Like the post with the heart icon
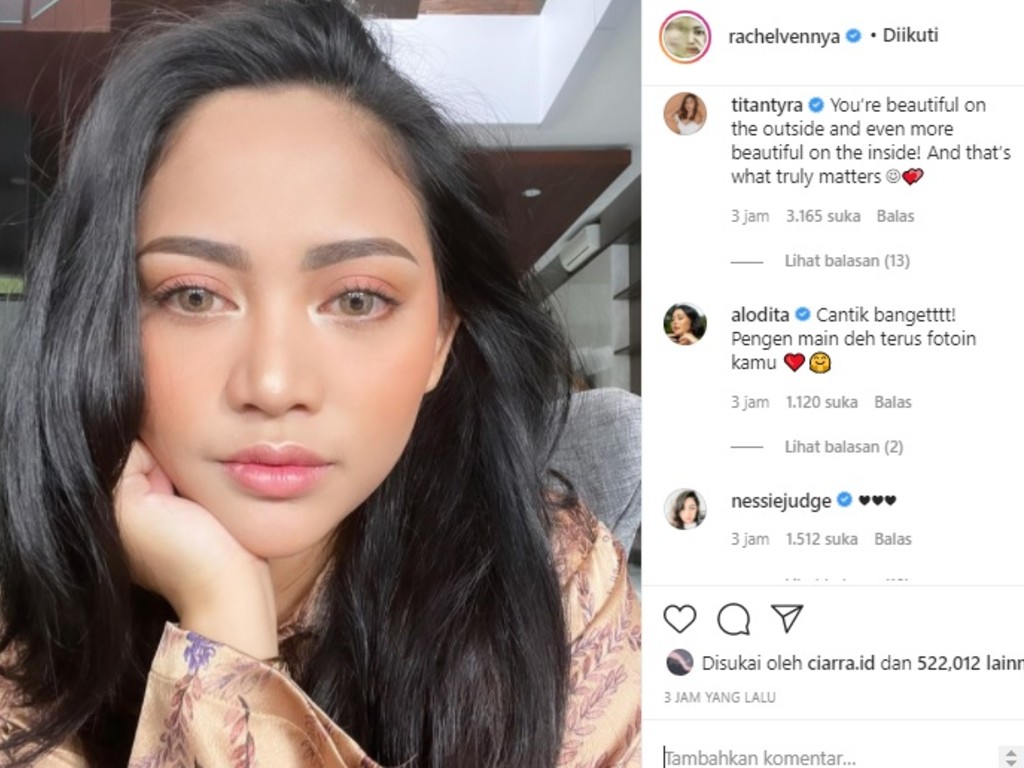Viewport: 1024px width, 768px height. pyautogui.click(x=680, y=618)
